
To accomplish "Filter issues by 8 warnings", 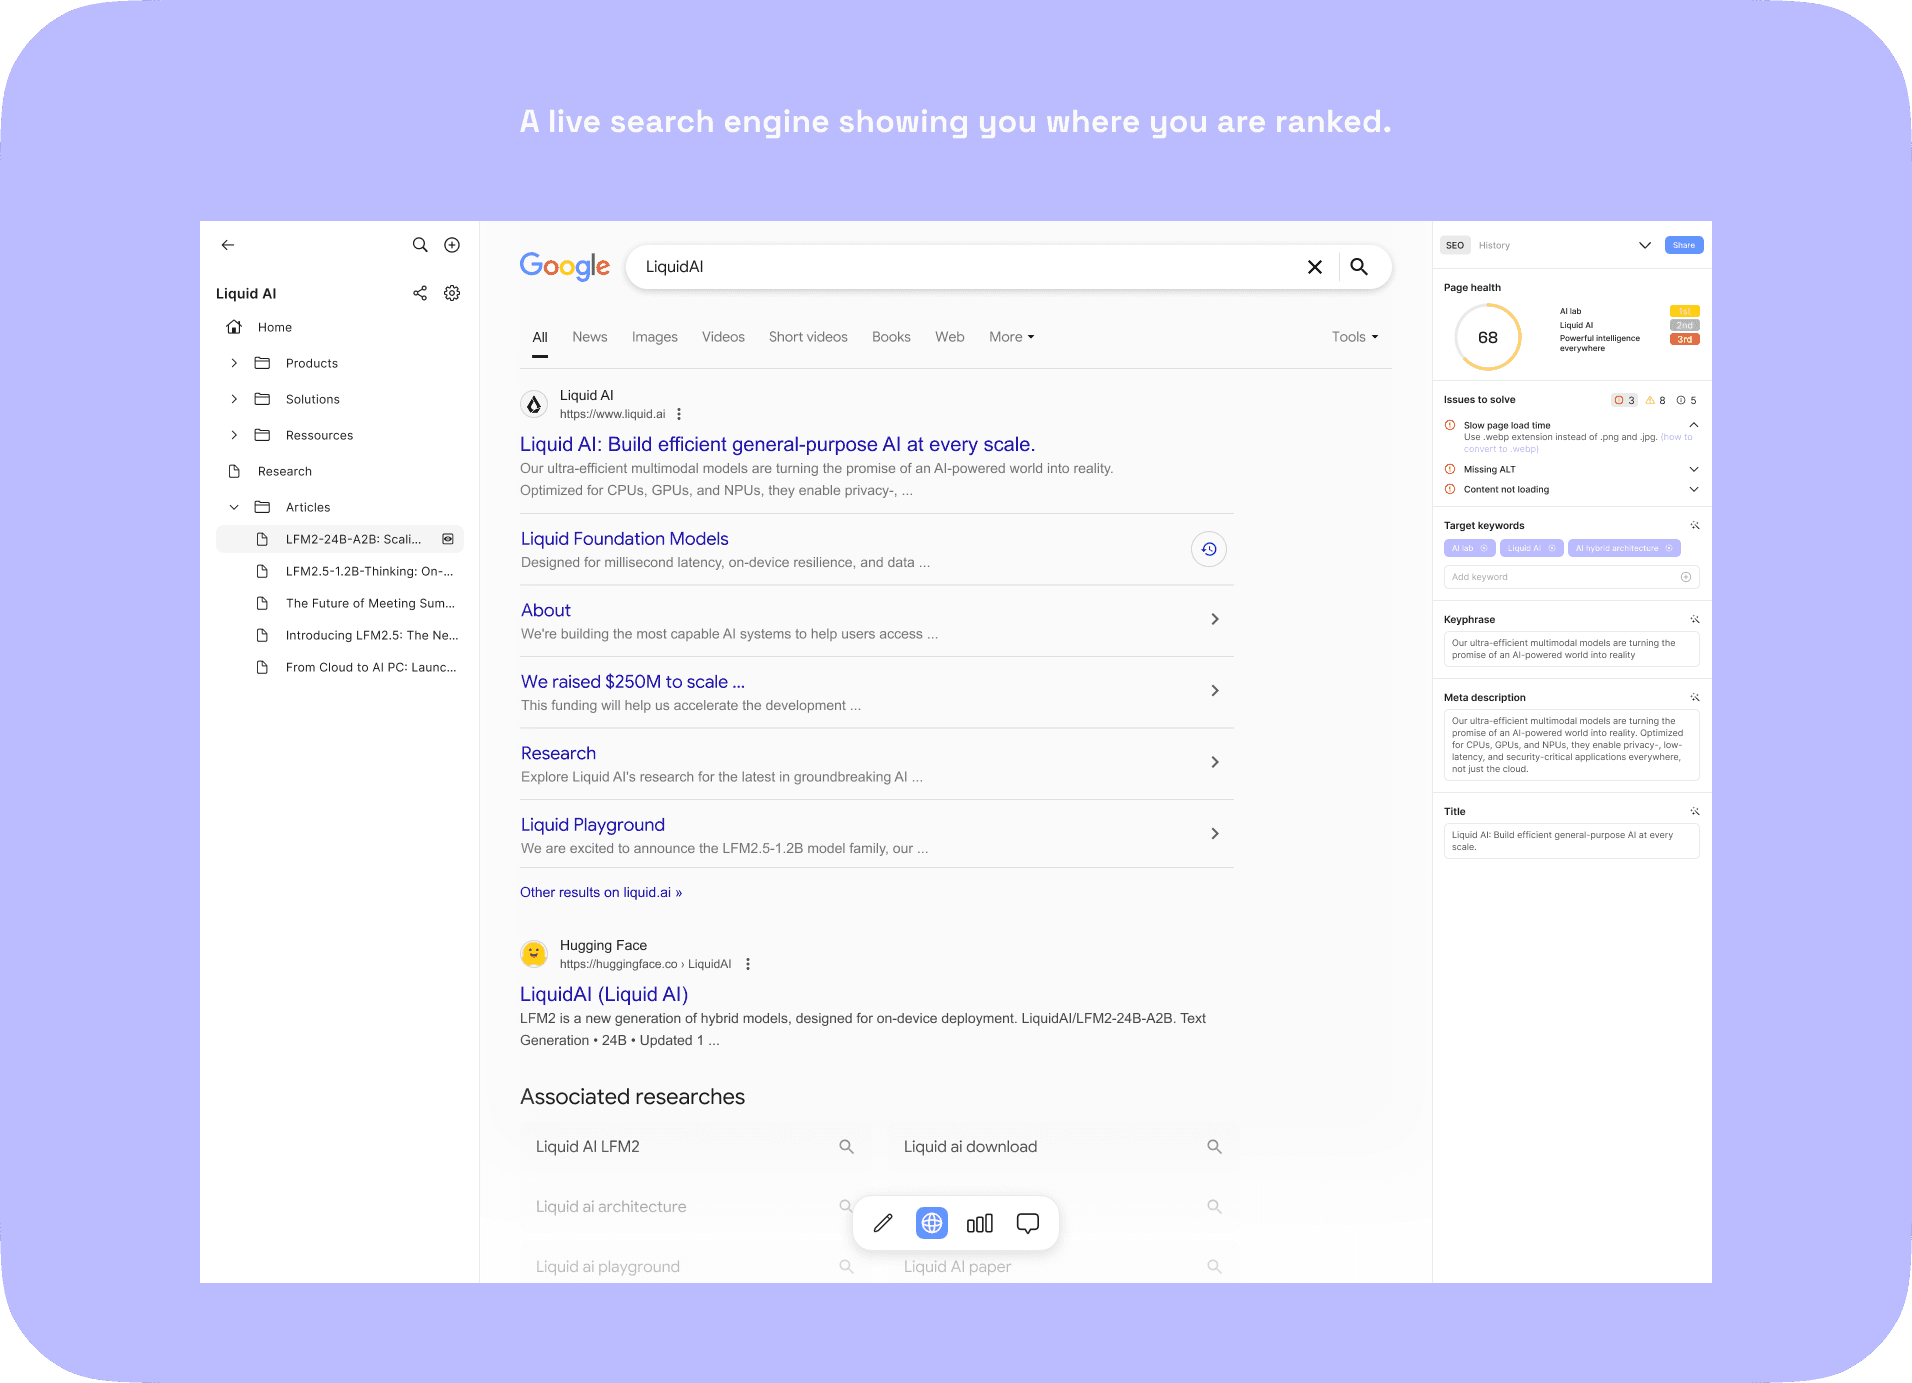I will point(1656,400).
